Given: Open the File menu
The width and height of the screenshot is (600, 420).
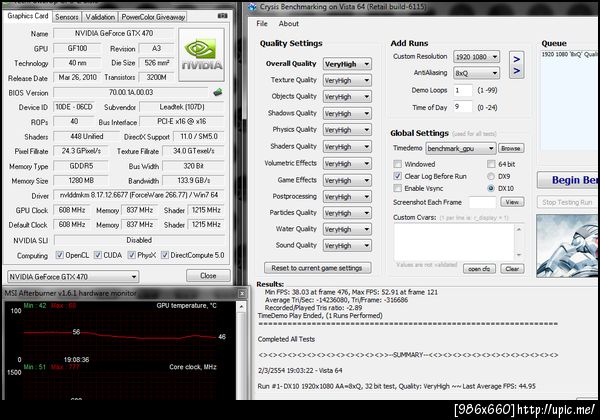Looking at the screenshot, I should tap(262, 24).
